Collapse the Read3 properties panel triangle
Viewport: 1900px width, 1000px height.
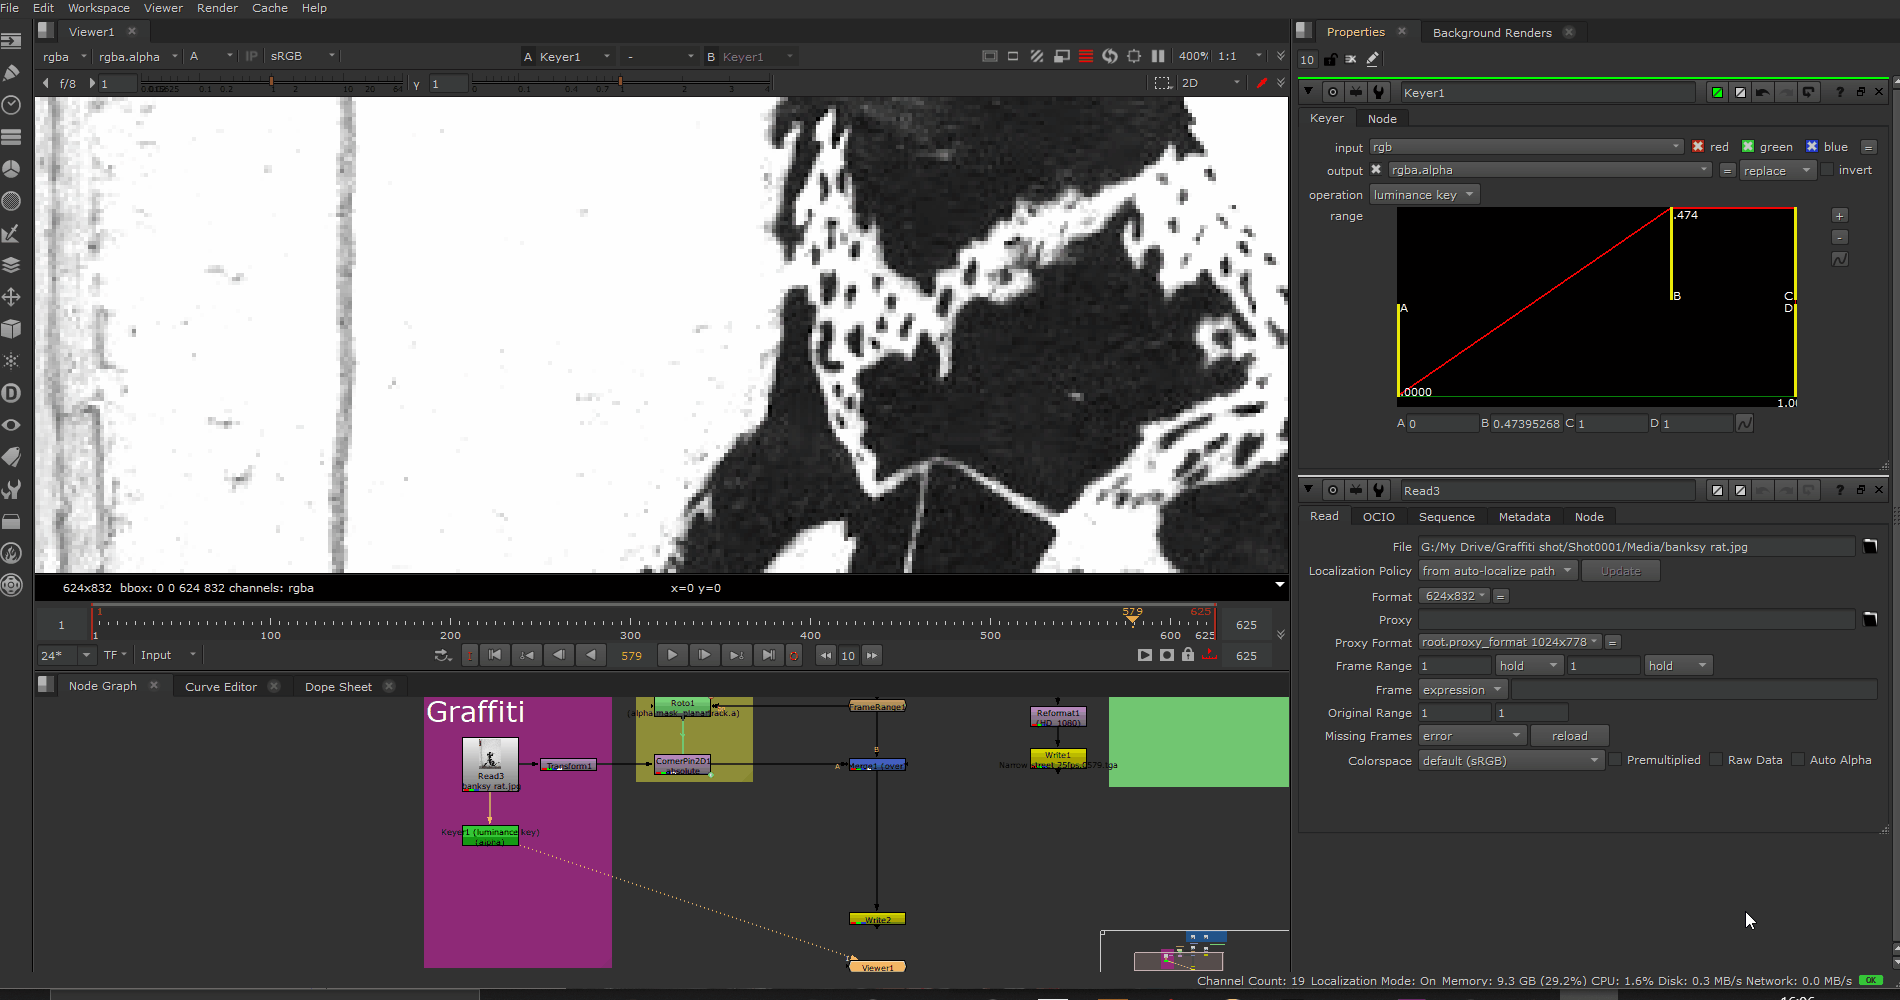(1308, 489)
